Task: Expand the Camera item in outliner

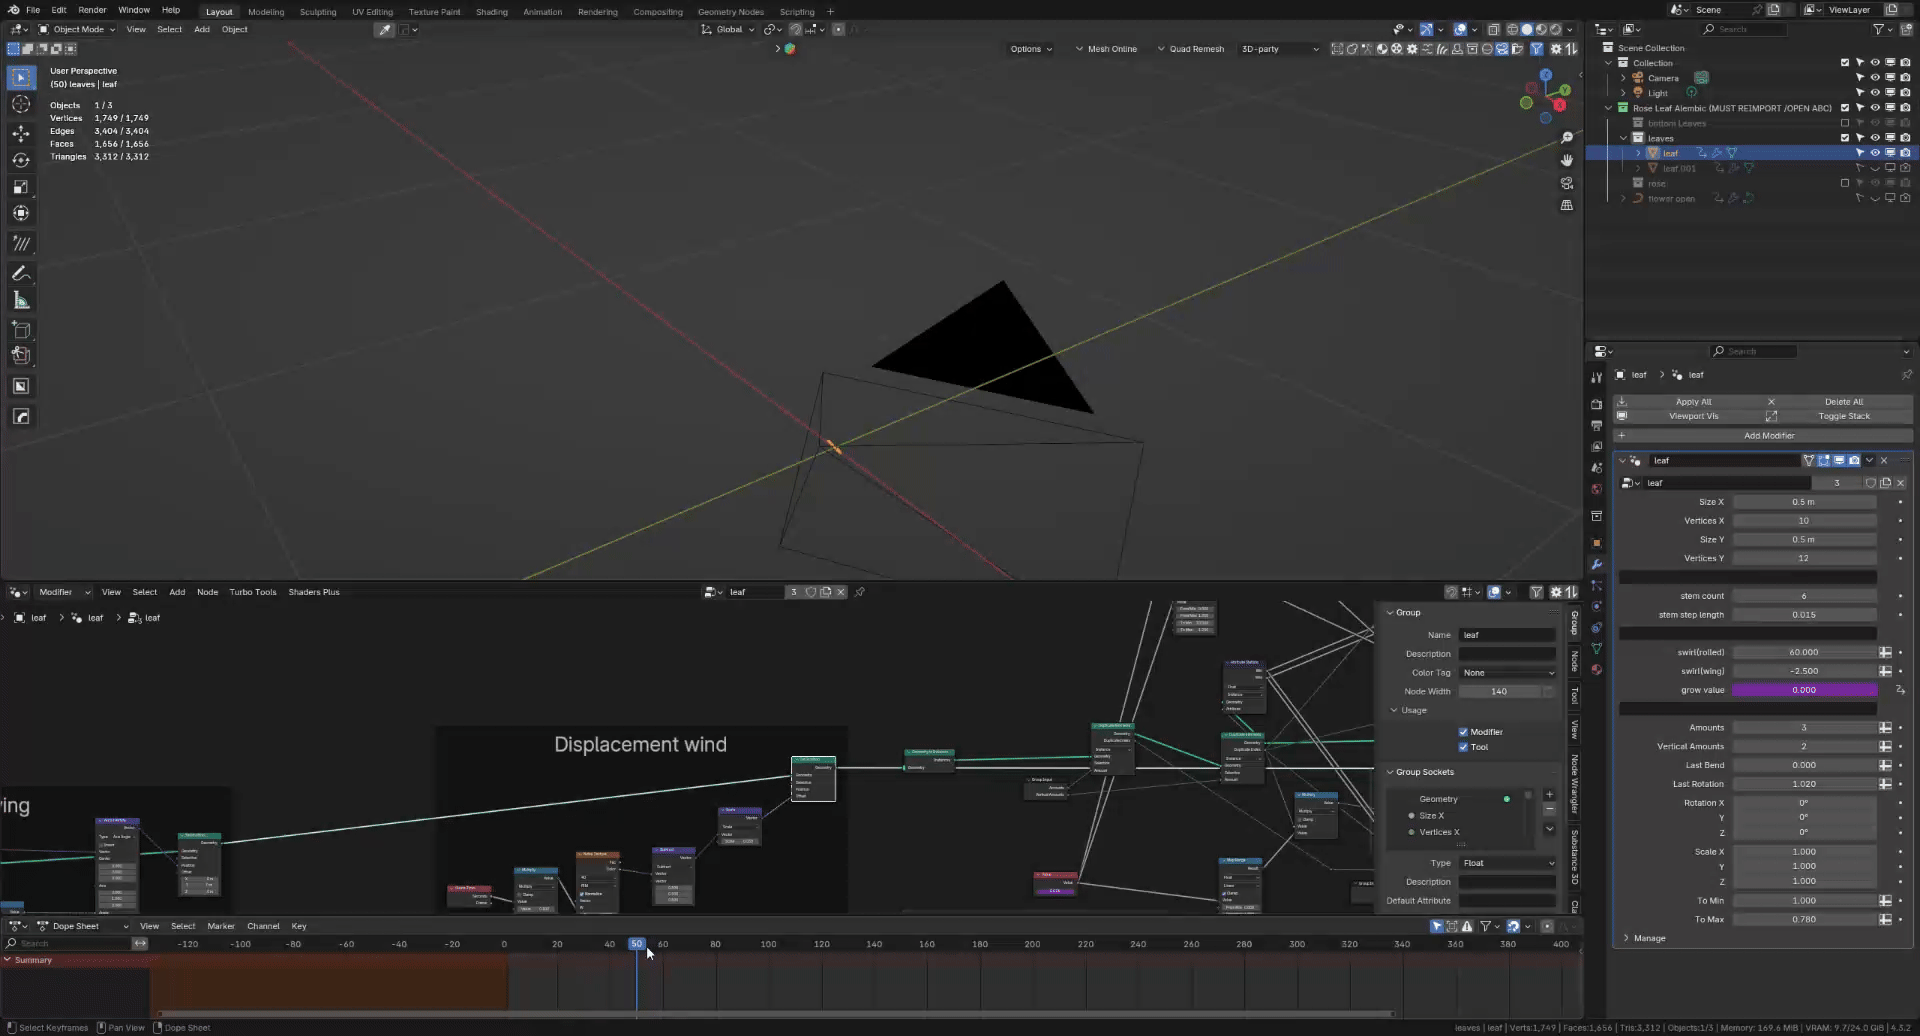Action: tap(1623, 78)
